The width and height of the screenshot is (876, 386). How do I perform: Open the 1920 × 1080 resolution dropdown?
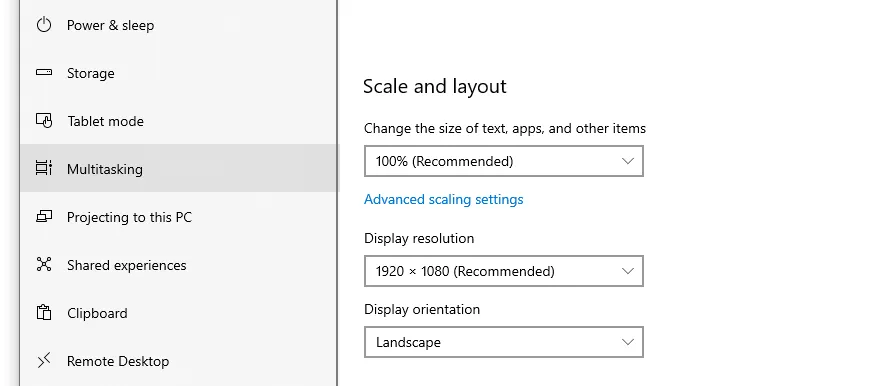pos(503,271)
